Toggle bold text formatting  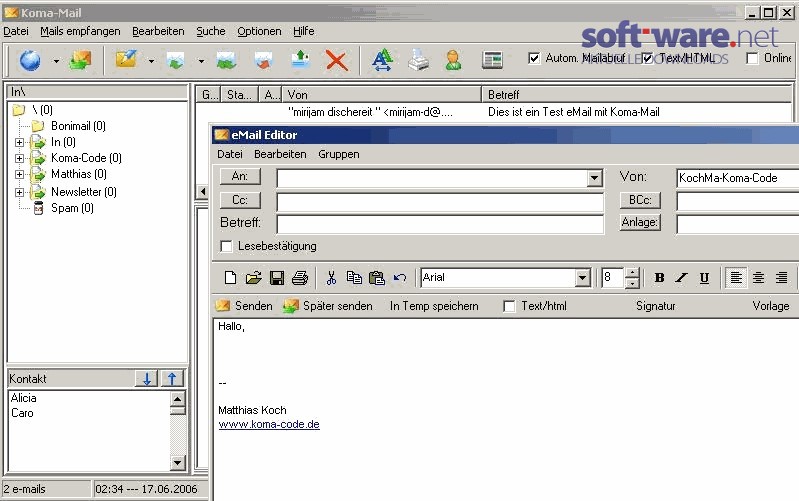point(659,278)
